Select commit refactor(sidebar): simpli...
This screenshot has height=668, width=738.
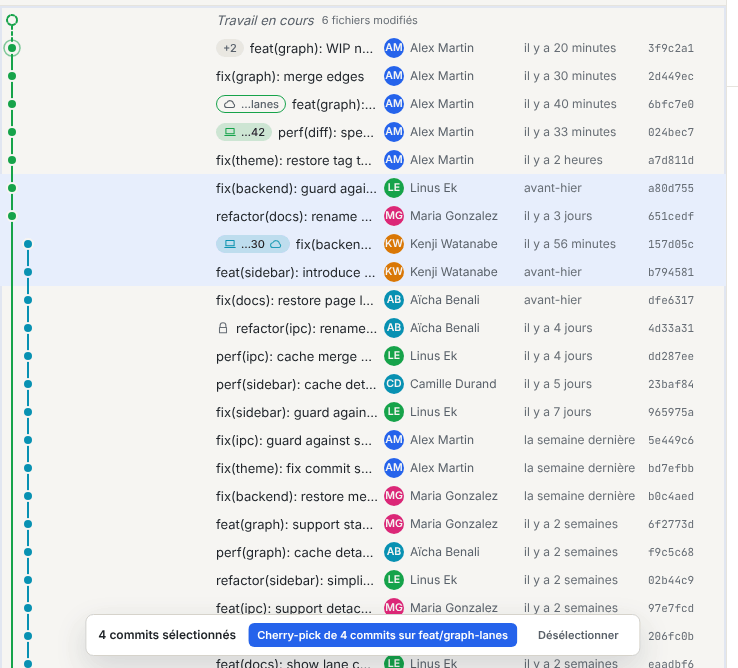tap(295, 580)
